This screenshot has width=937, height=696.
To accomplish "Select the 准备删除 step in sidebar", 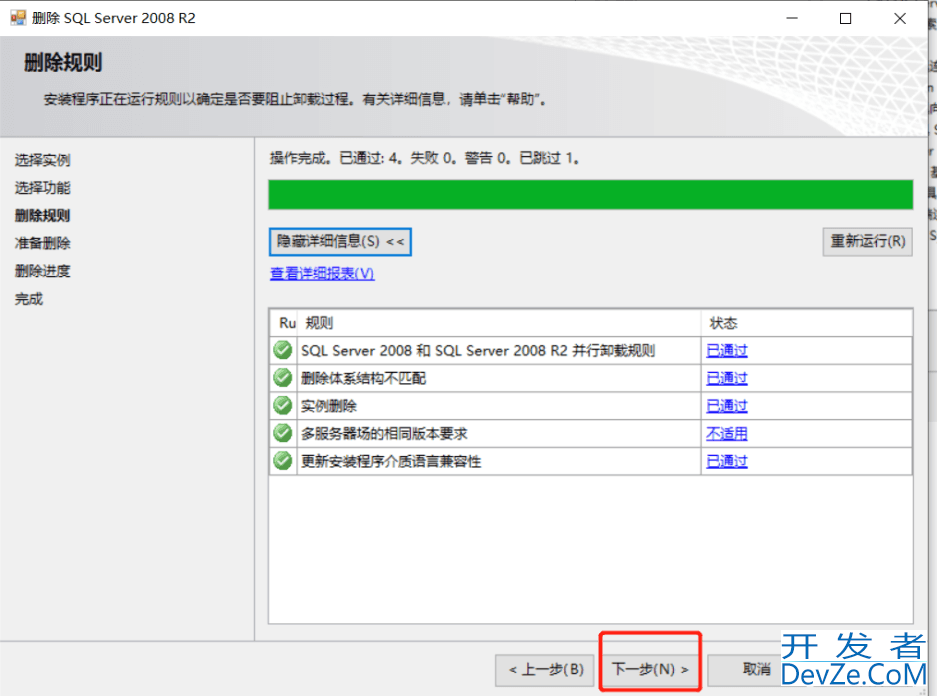I will coord(42,243).
